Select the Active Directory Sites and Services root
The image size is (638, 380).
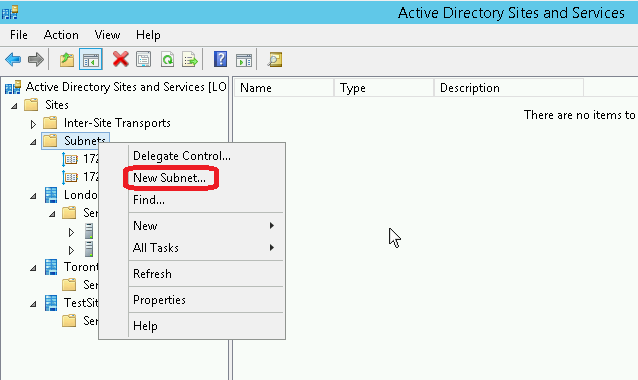pyautogui.click(x=126, y=87)
